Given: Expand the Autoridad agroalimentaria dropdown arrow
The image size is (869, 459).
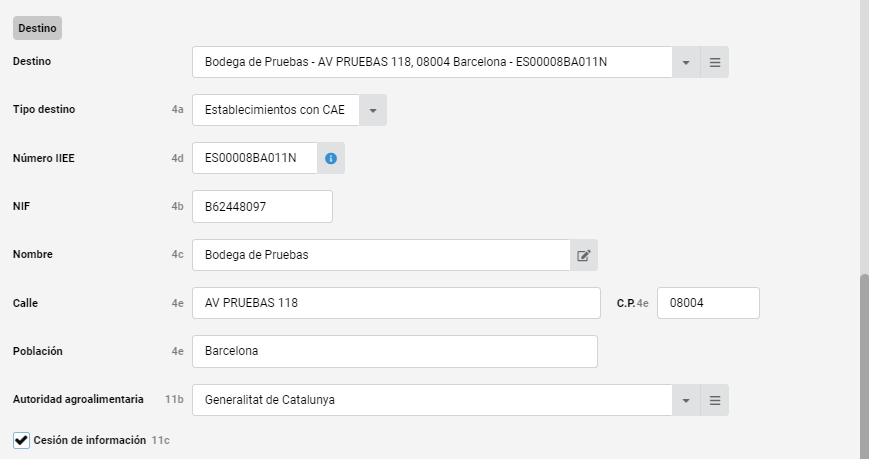Looking at the screenshot, I should pos(686,400).
